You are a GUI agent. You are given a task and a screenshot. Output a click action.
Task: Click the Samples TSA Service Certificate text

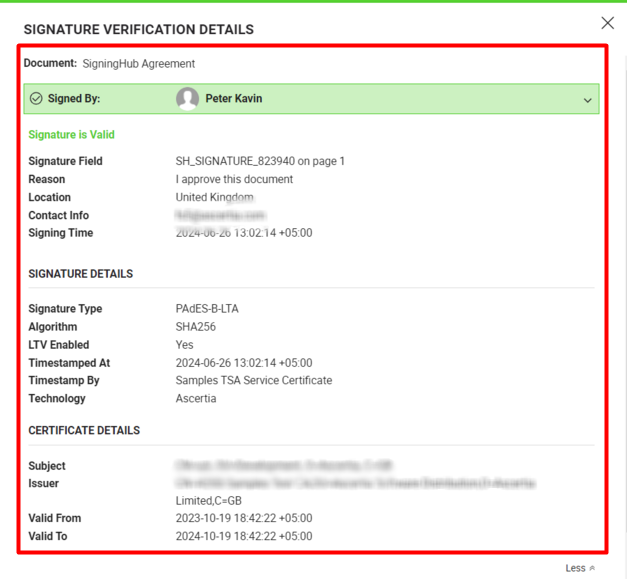[254, 381]
